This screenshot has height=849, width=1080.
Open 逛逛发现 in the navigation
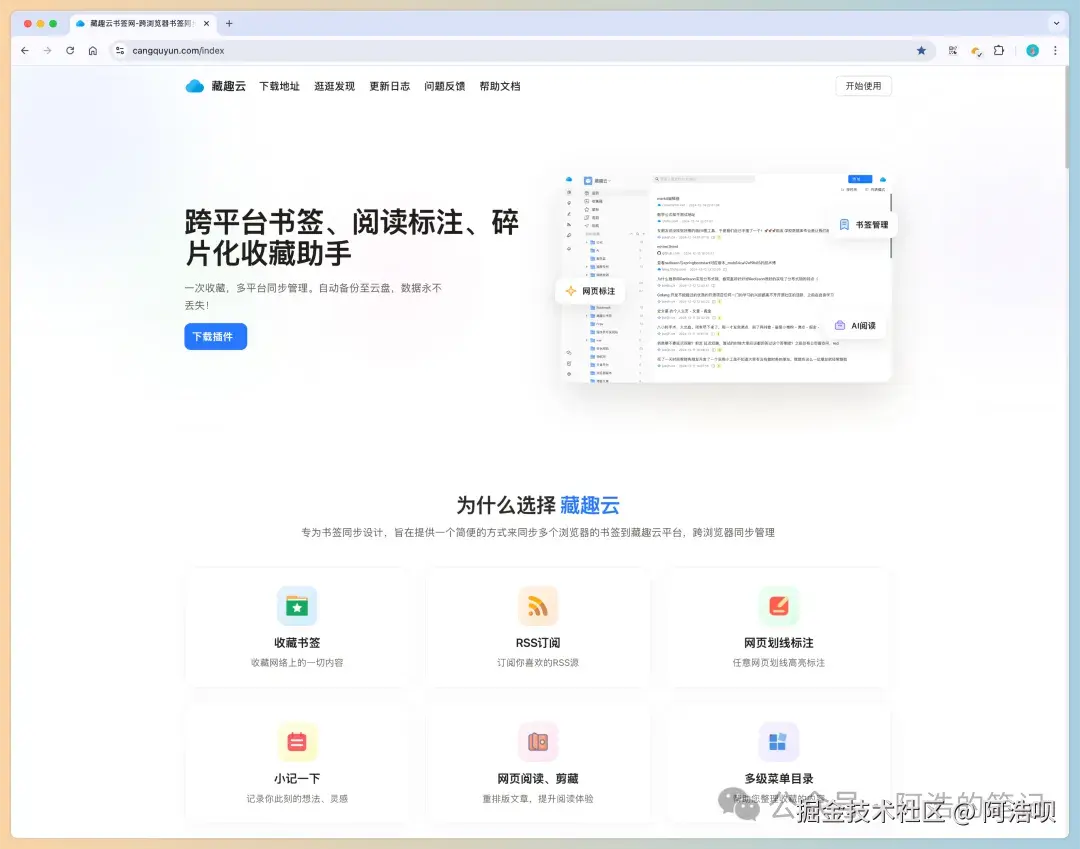(335, 86)
